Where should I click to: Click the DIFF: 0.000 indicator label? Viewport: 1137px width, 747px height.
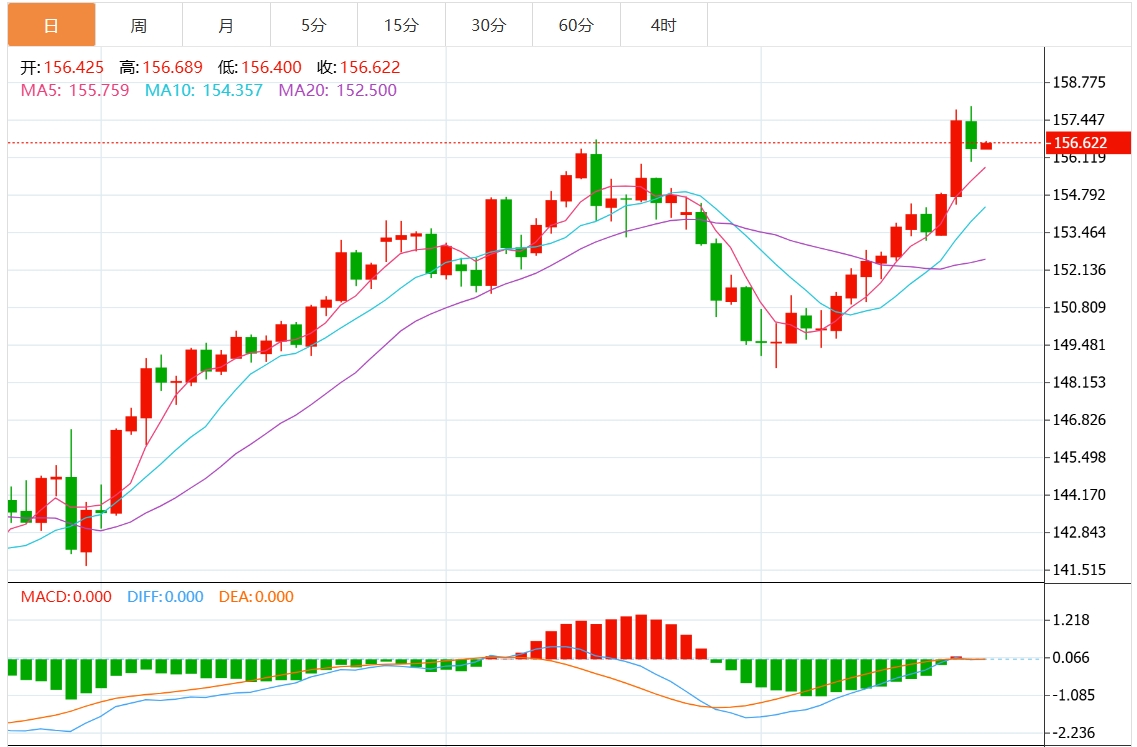[x=165, y=597]
